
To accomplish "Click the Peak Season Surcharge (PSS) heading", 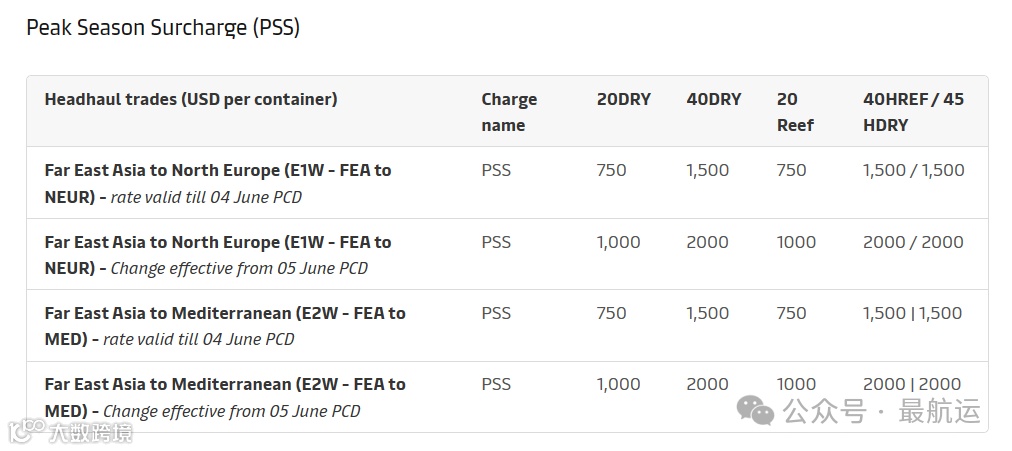I will click(x=163, y=28).
